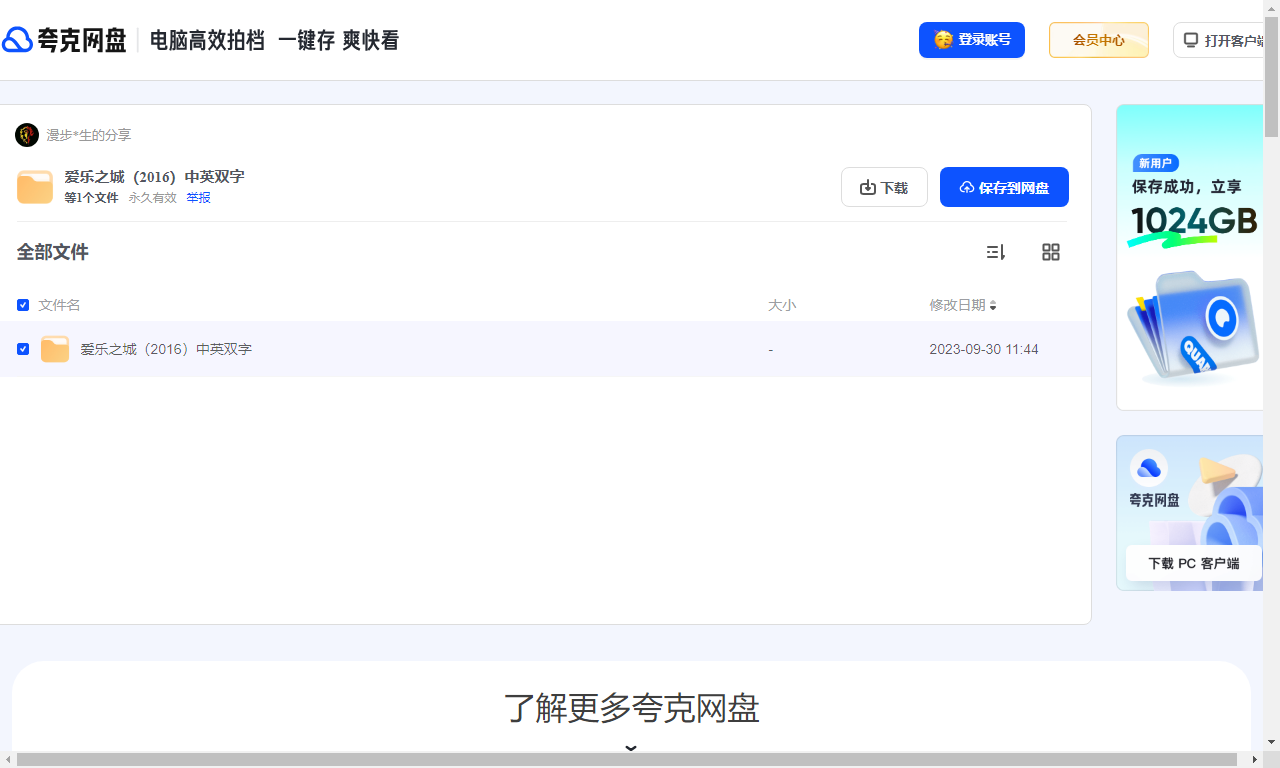Click the vertical scrollbar thumb
This screenshot has height=768, width=1280.
coord(1272,77)
